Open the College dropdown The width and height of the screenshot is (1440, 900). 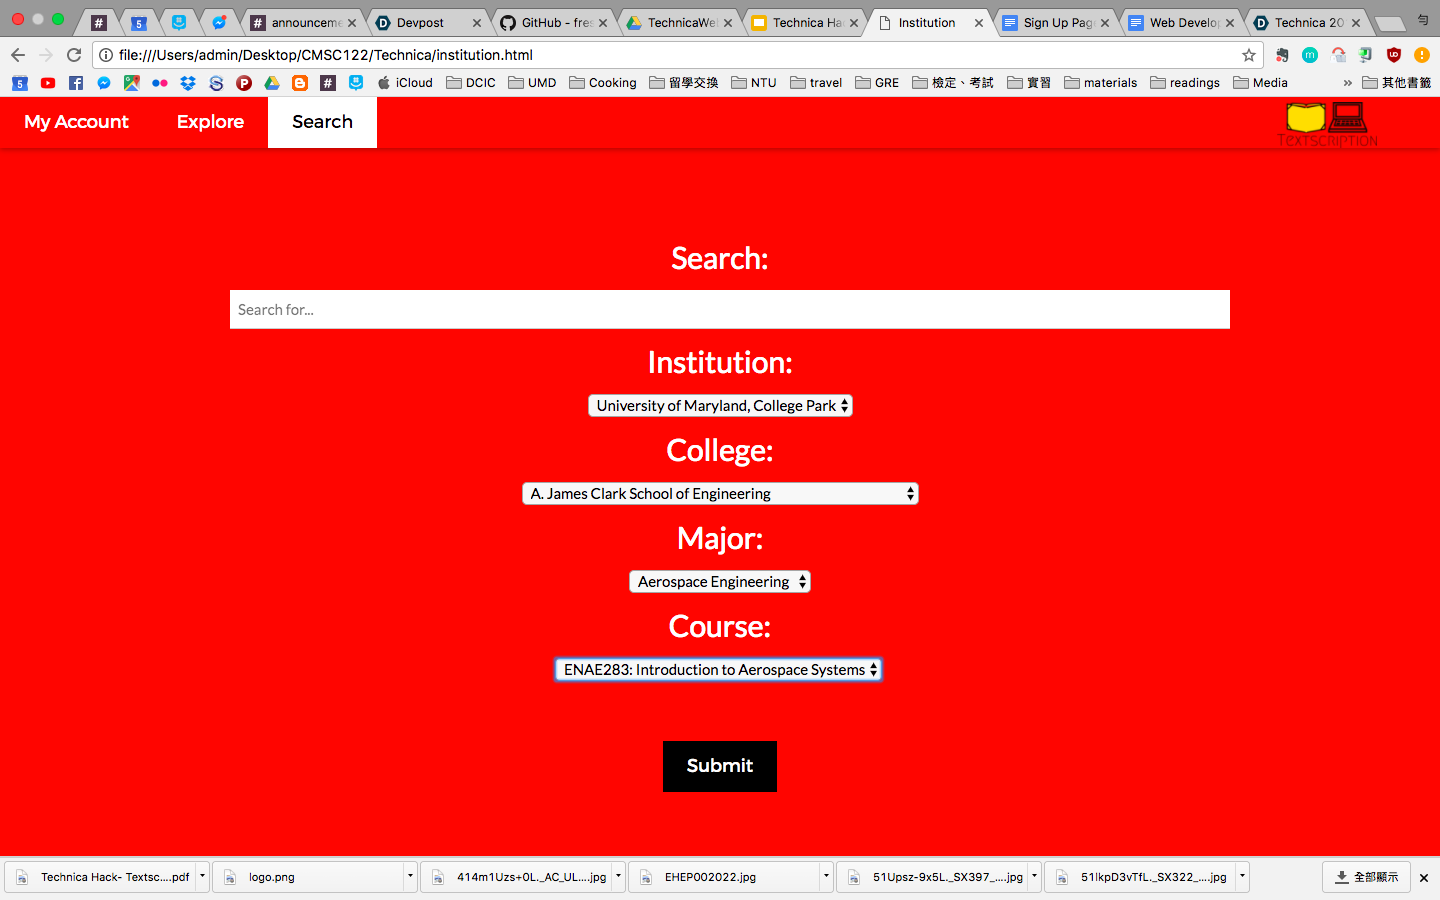pyautogui.click(x=720, y=493)
